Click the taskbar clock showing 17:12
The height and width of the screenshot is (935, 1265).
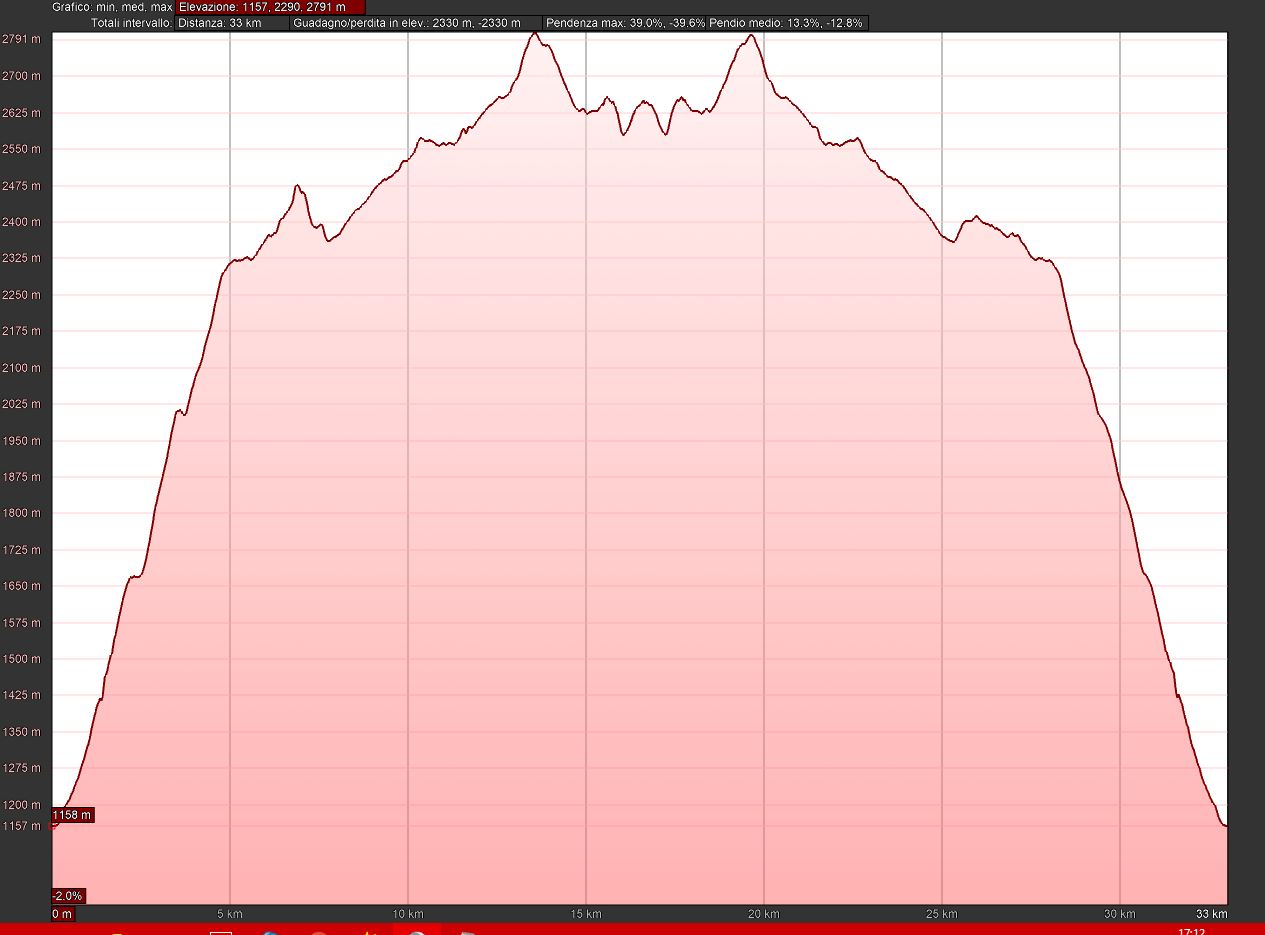click(x=1191, y=931)
